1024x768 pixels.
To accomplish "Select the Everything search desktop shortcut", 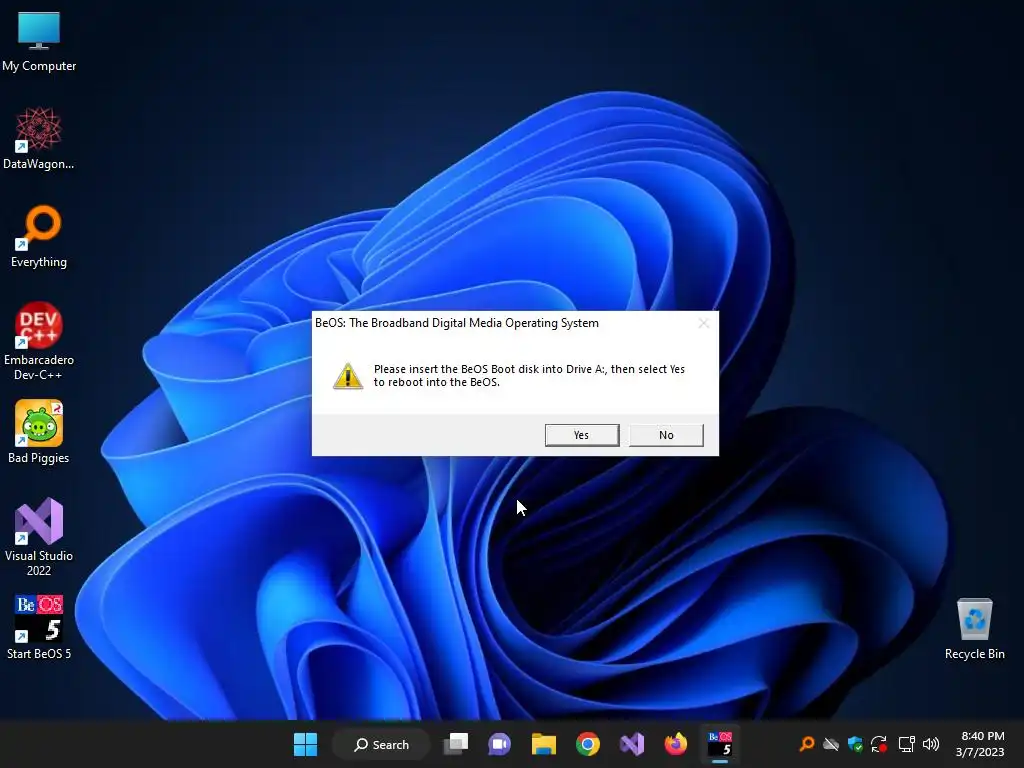I will [39, 237].
